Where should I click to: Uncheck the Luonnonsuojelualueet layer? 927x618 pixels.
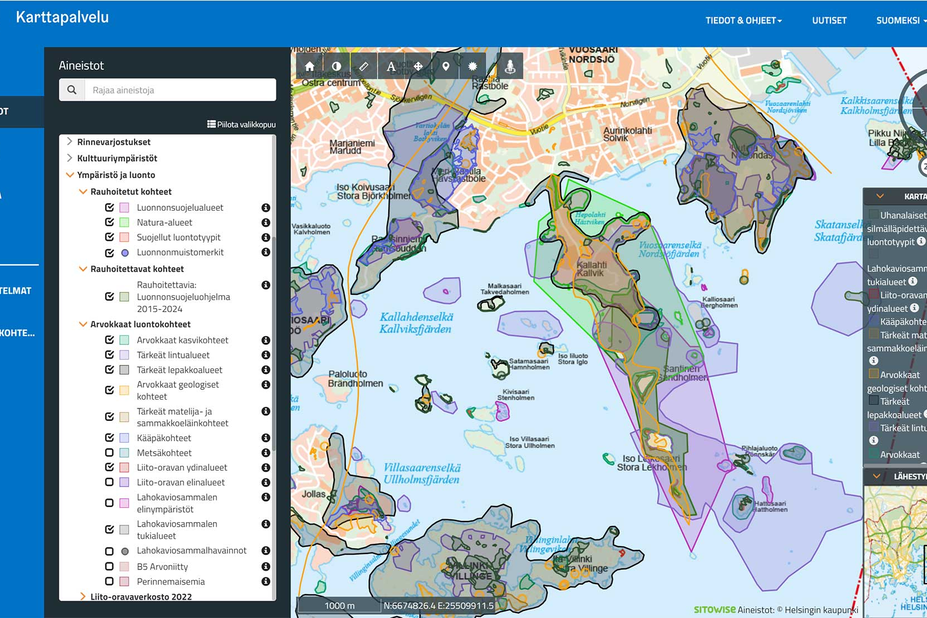110,208
